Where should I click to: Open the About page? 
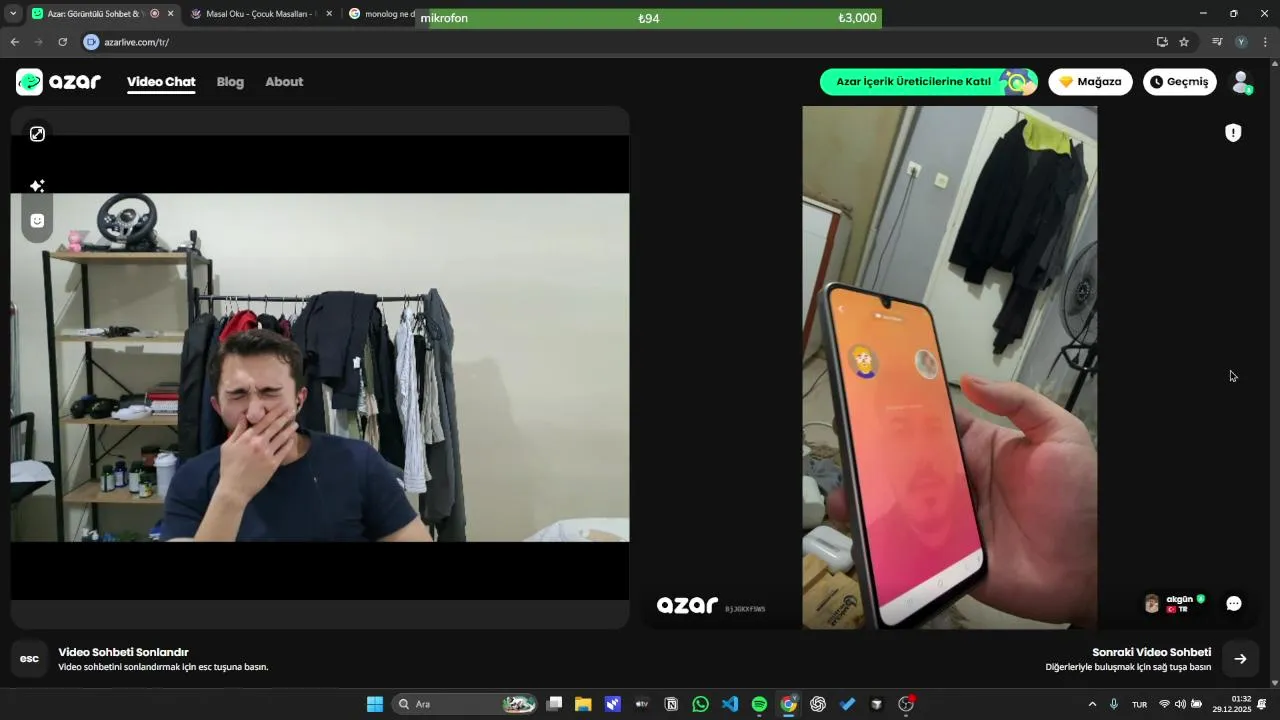pyautogui.click(x=284, y=82)
